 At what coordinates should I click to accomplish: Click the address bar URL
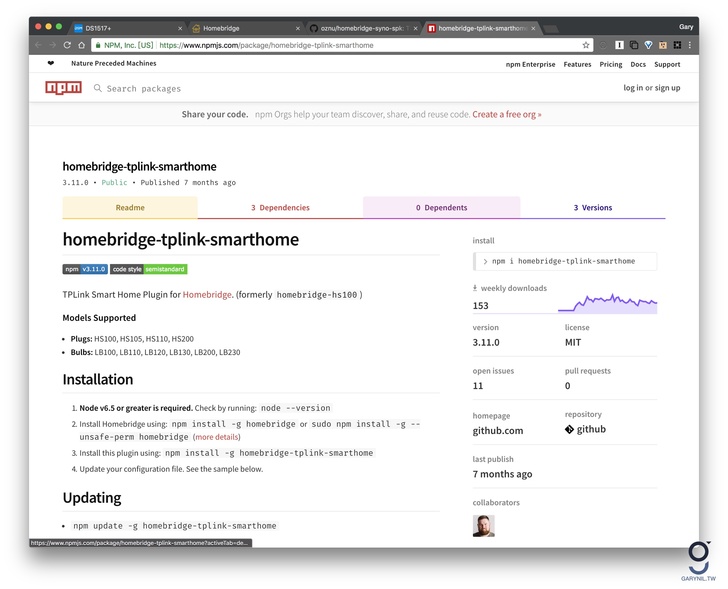pyautogui.click(x=266, y=45)
